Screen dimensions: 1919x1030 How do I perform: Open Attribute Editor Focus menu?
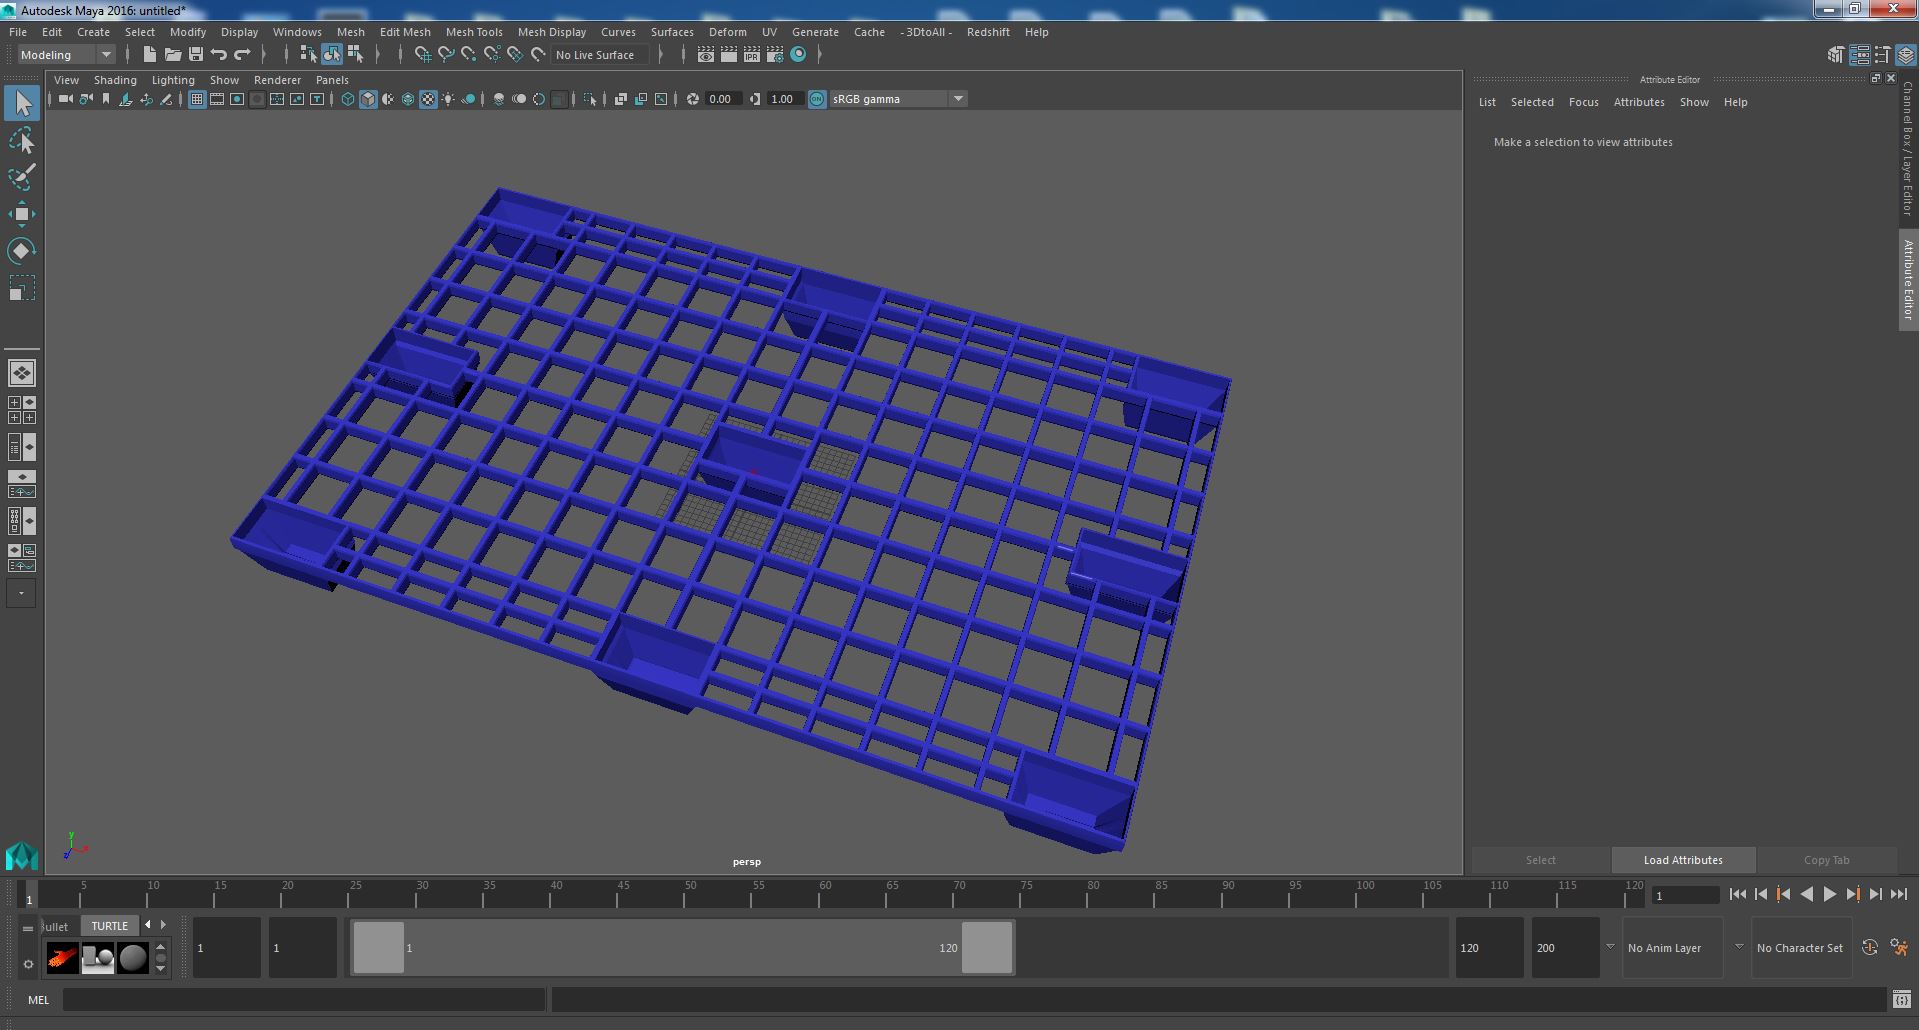pos(1583,102)
